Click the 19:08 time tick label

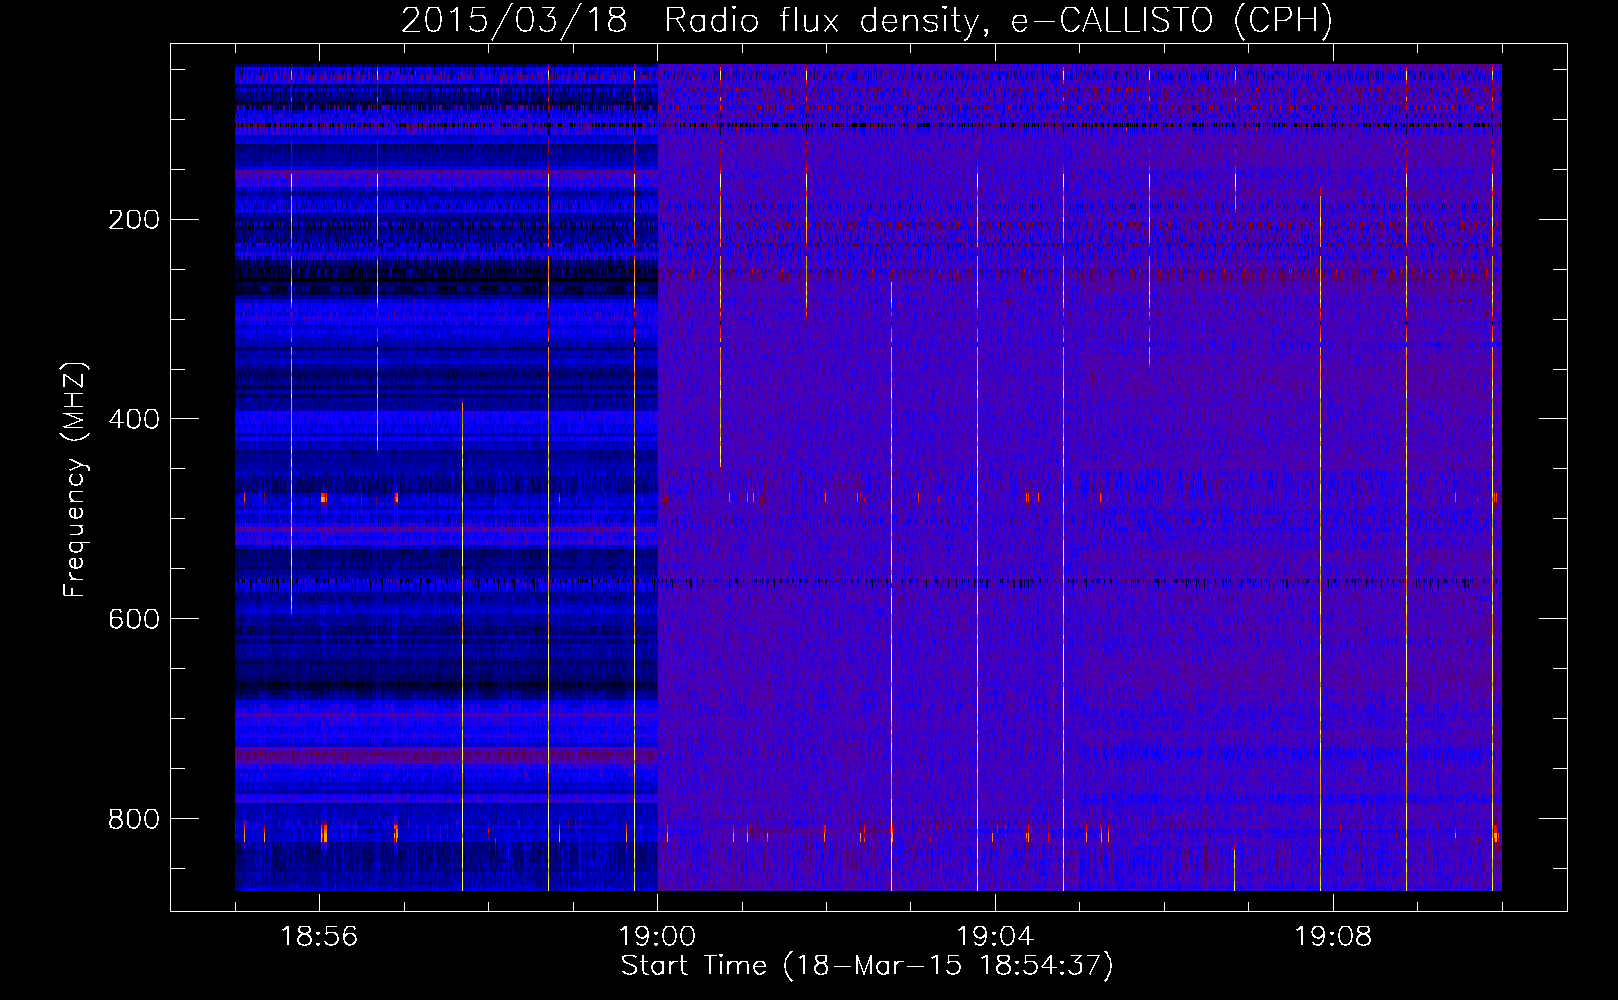pos(1333,937)
